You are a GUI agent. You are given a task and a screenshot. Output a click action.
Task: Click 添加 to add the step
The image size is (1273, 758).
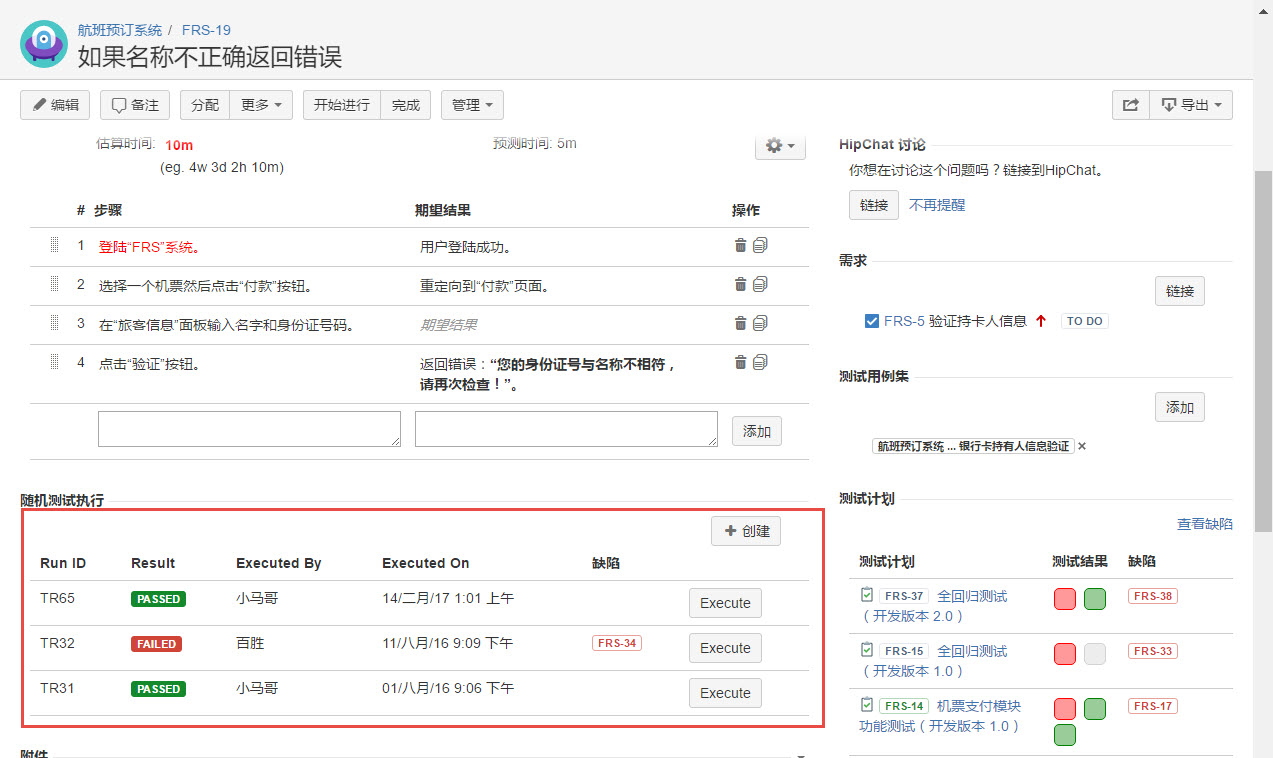tap(757, 431)
